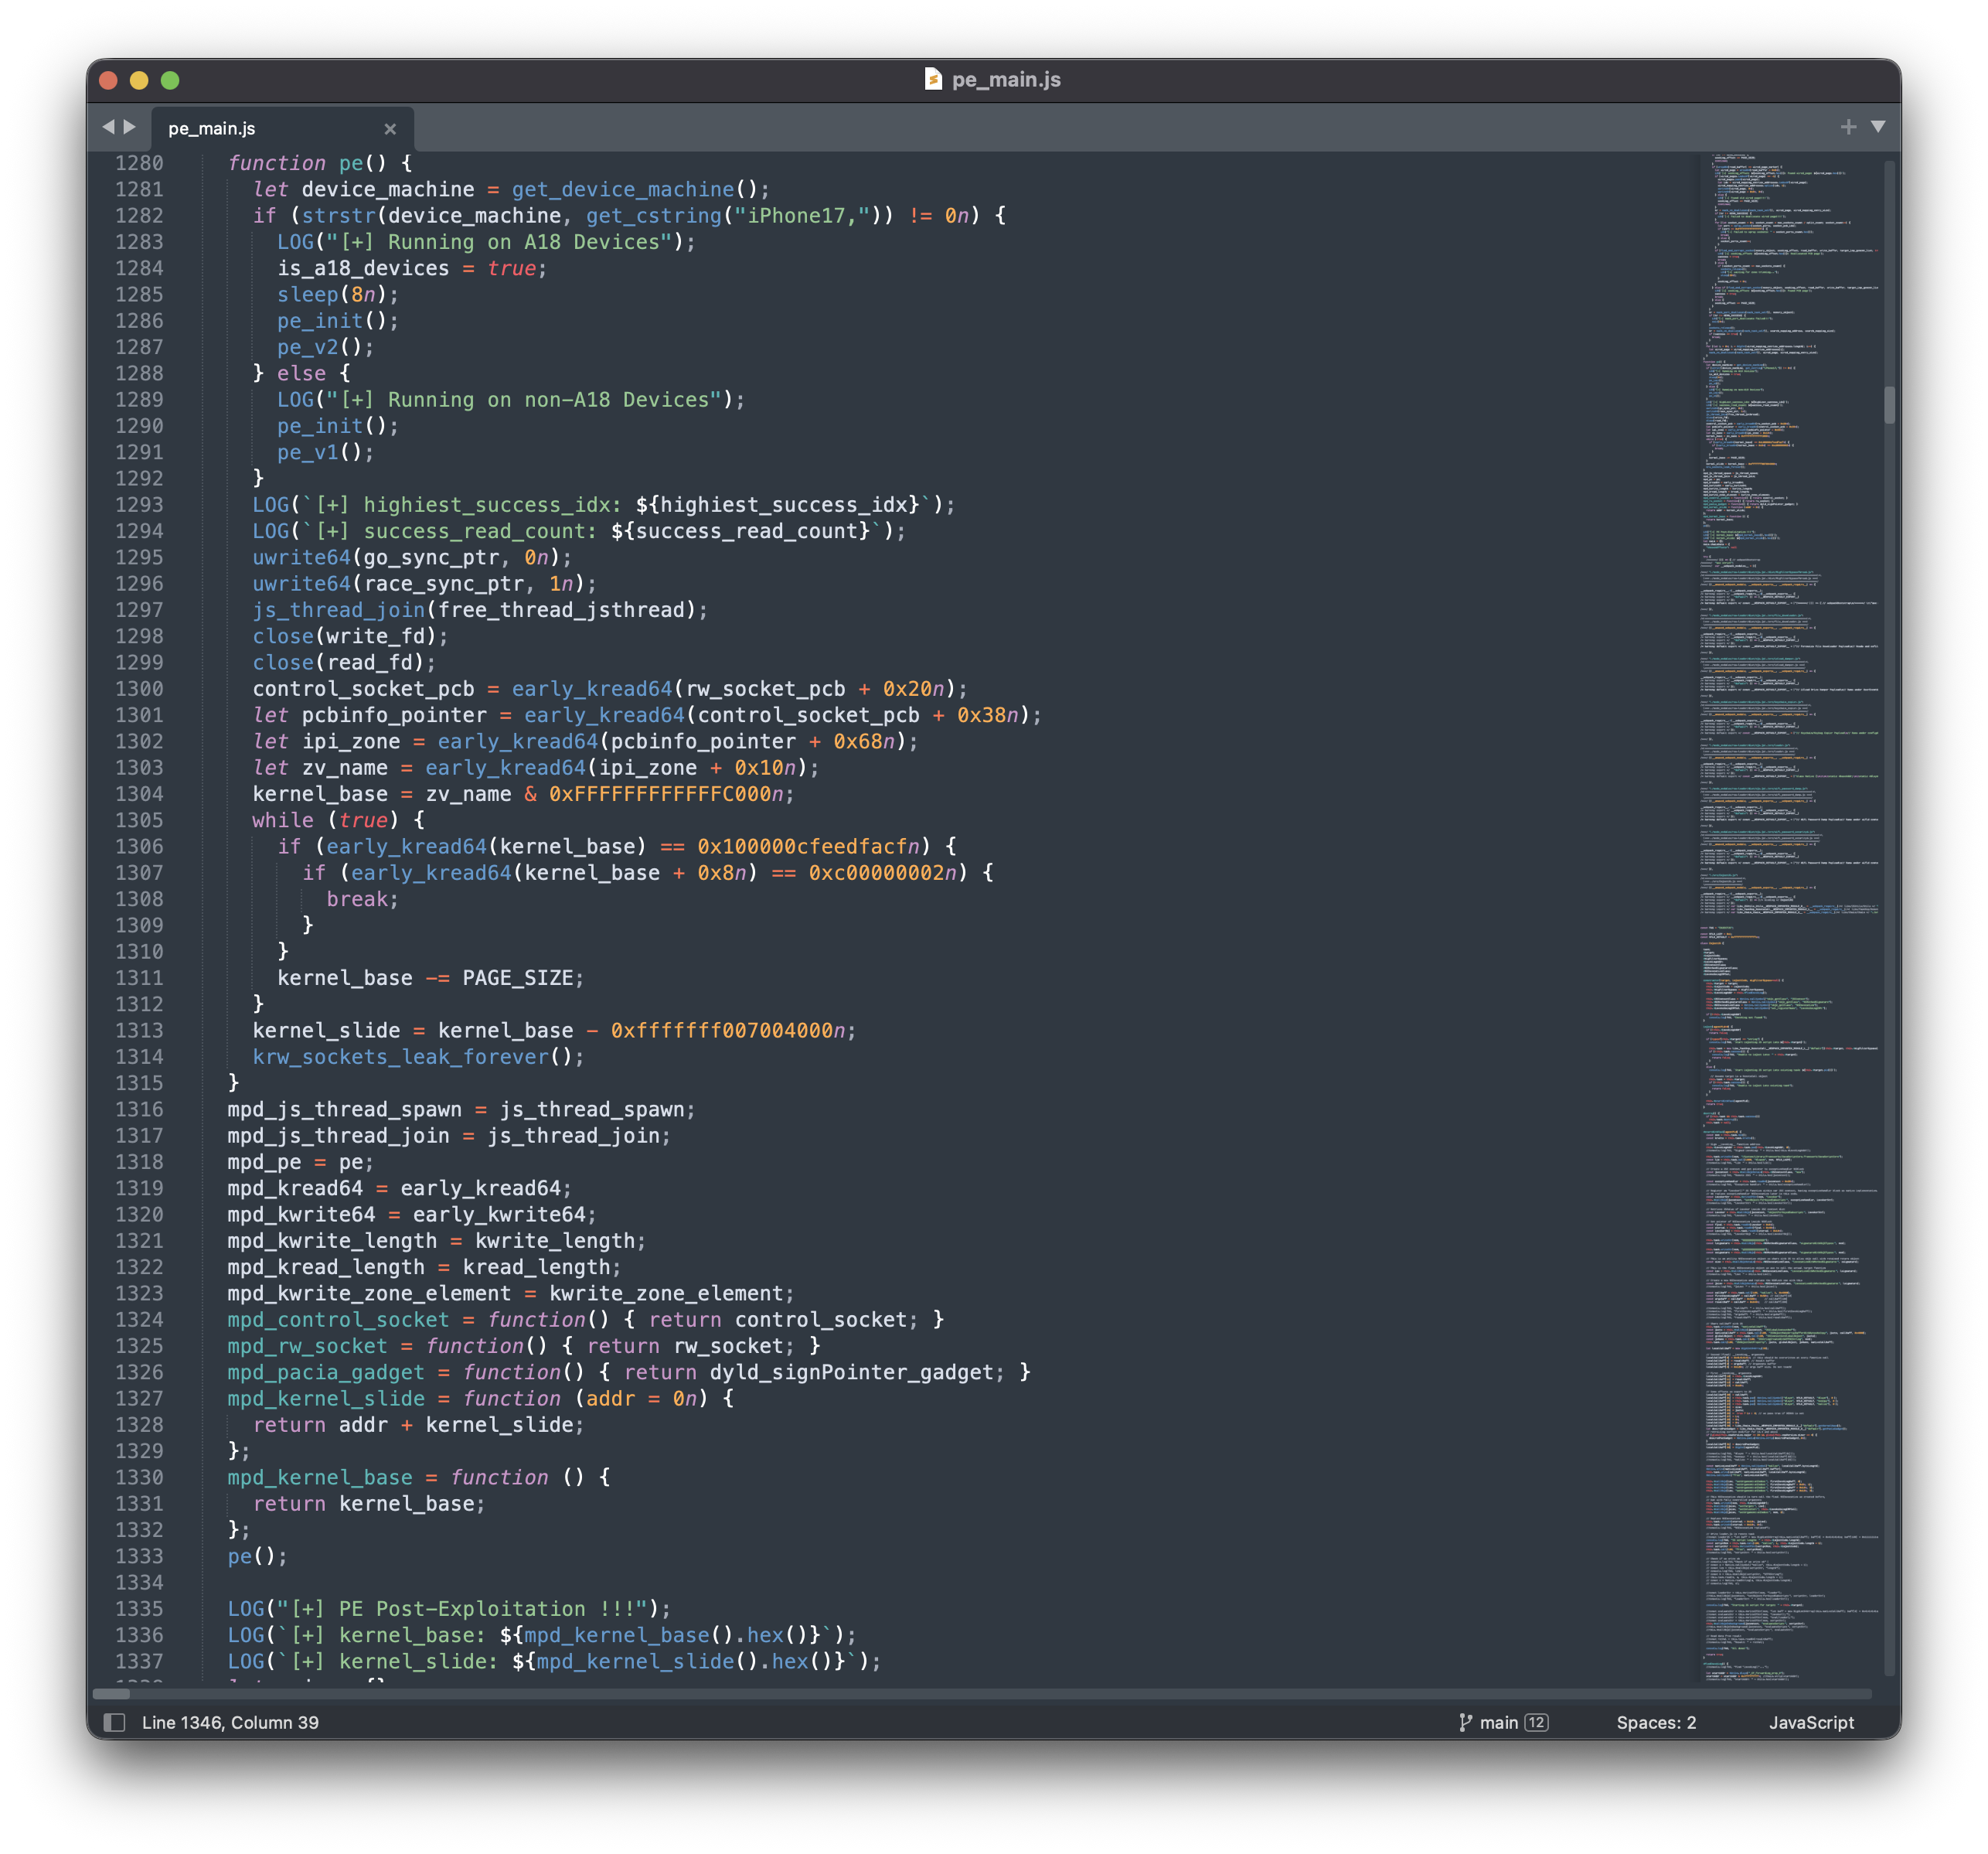
Task: Click the new tab plus icon
Action: [x=1848, y=127]
